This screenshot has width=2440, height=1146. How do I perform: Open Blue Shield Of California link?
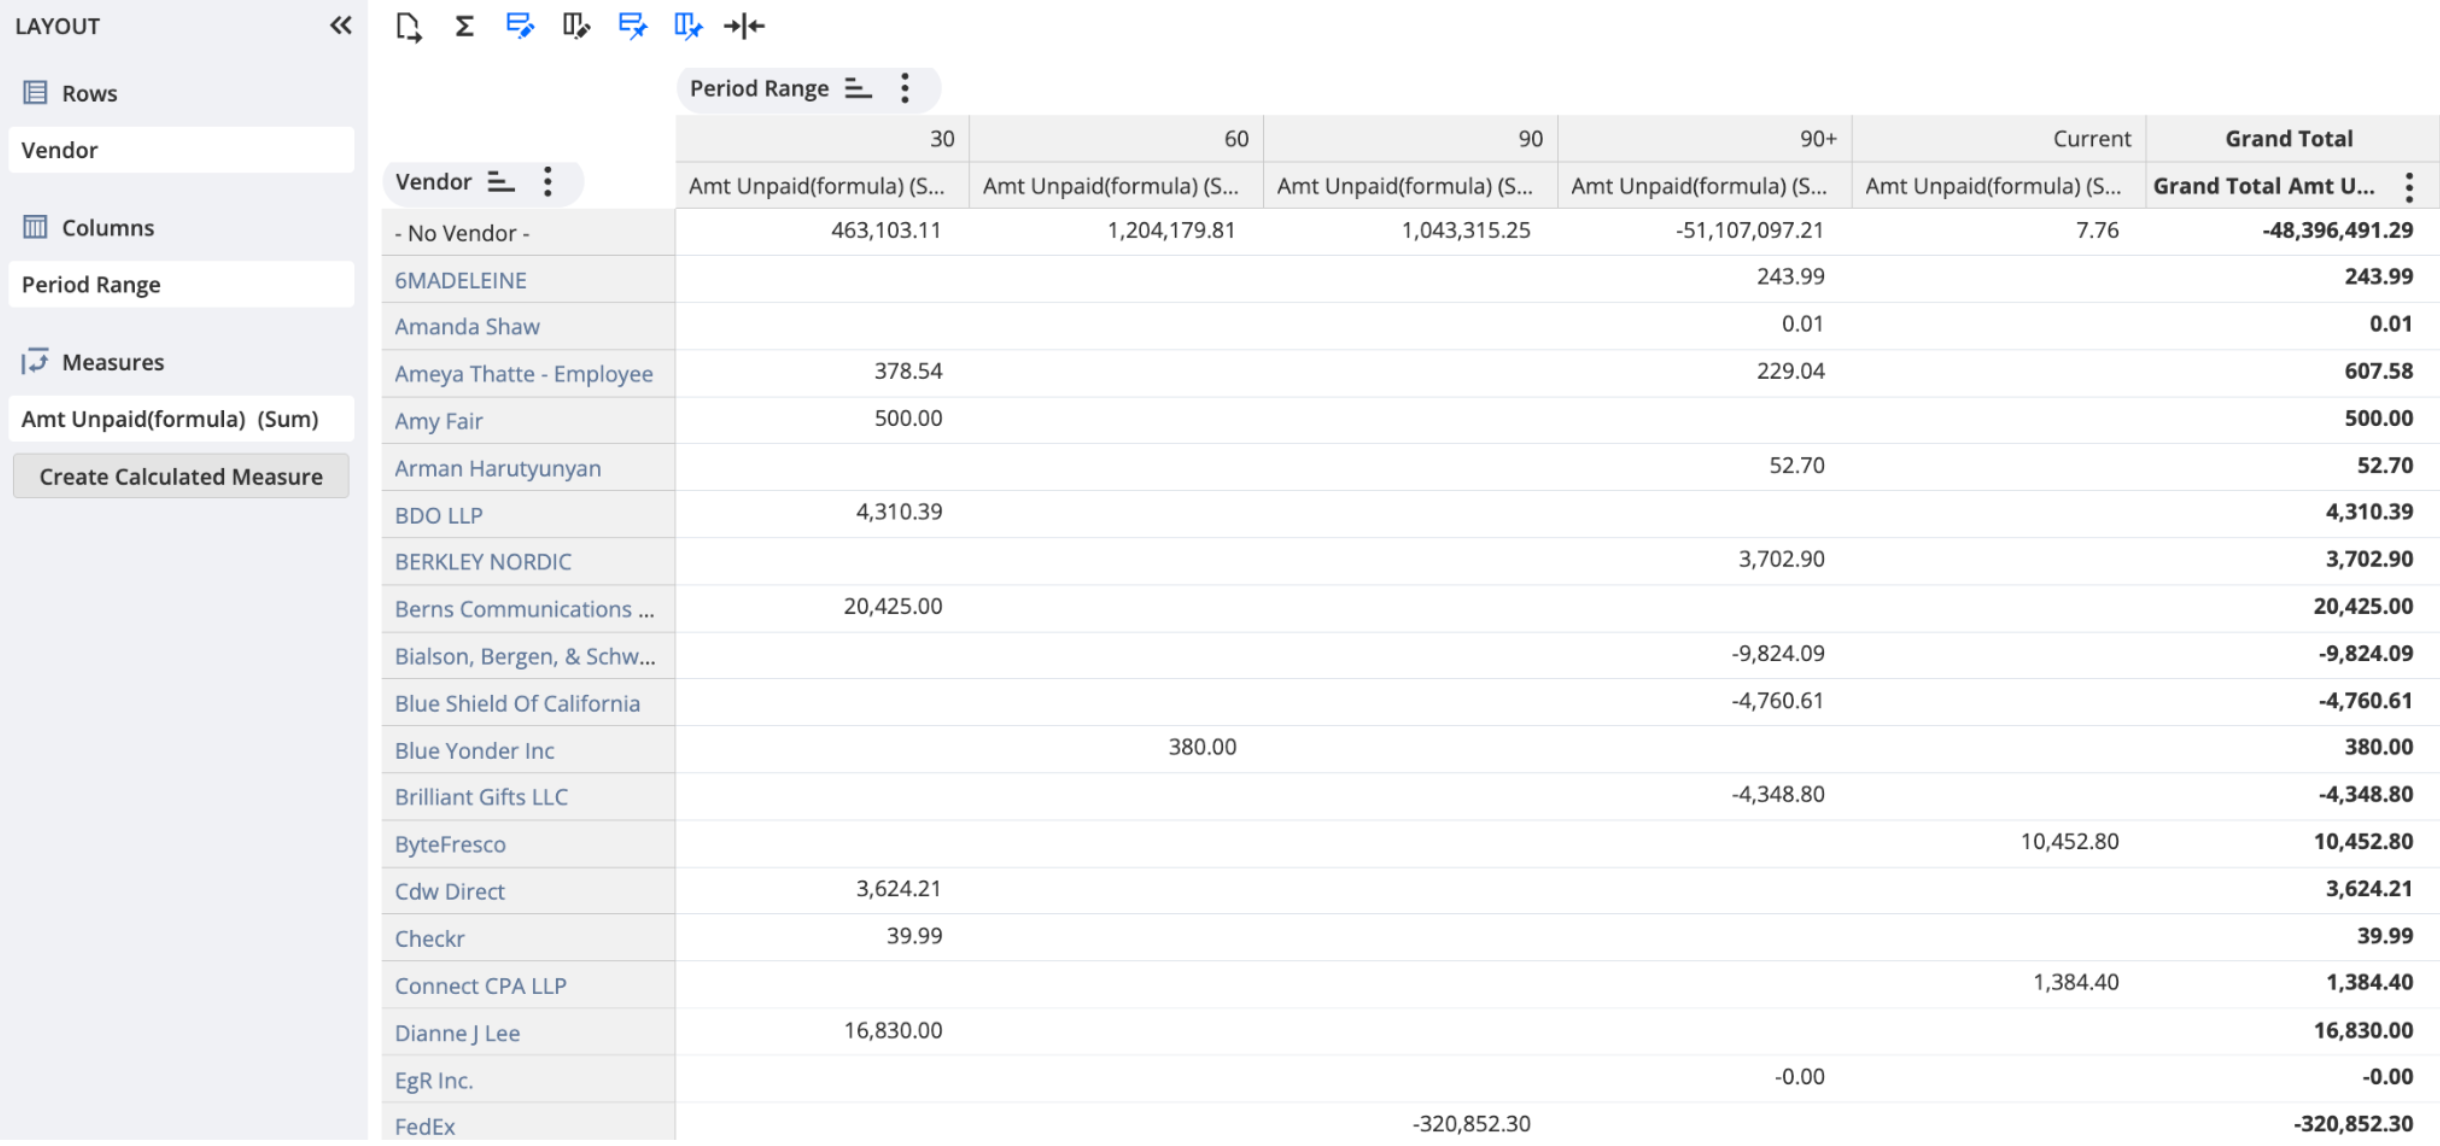tap(517, 703)
